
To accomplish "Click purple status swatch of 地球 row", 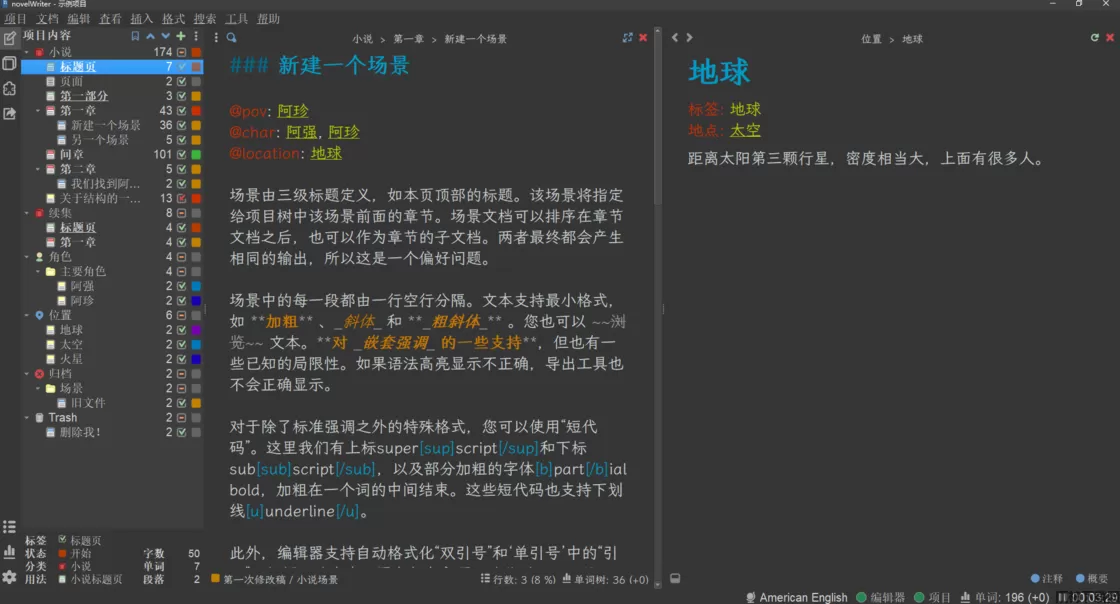I will (196, 330).
